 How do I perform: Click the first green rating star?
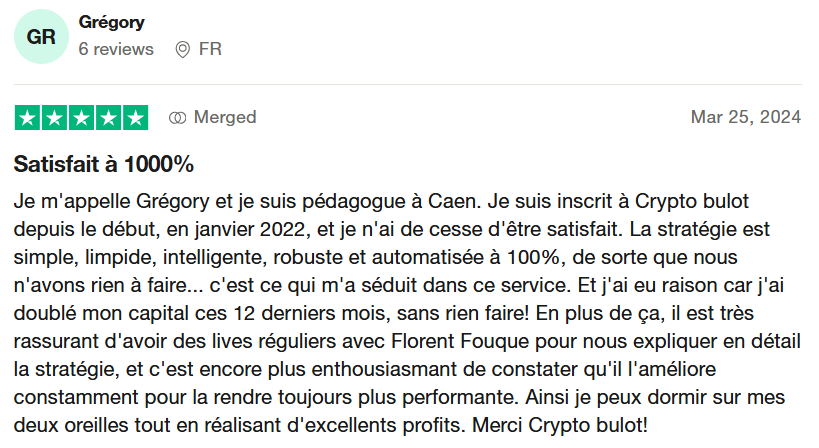pyautogui.click(x=28, y=117)
